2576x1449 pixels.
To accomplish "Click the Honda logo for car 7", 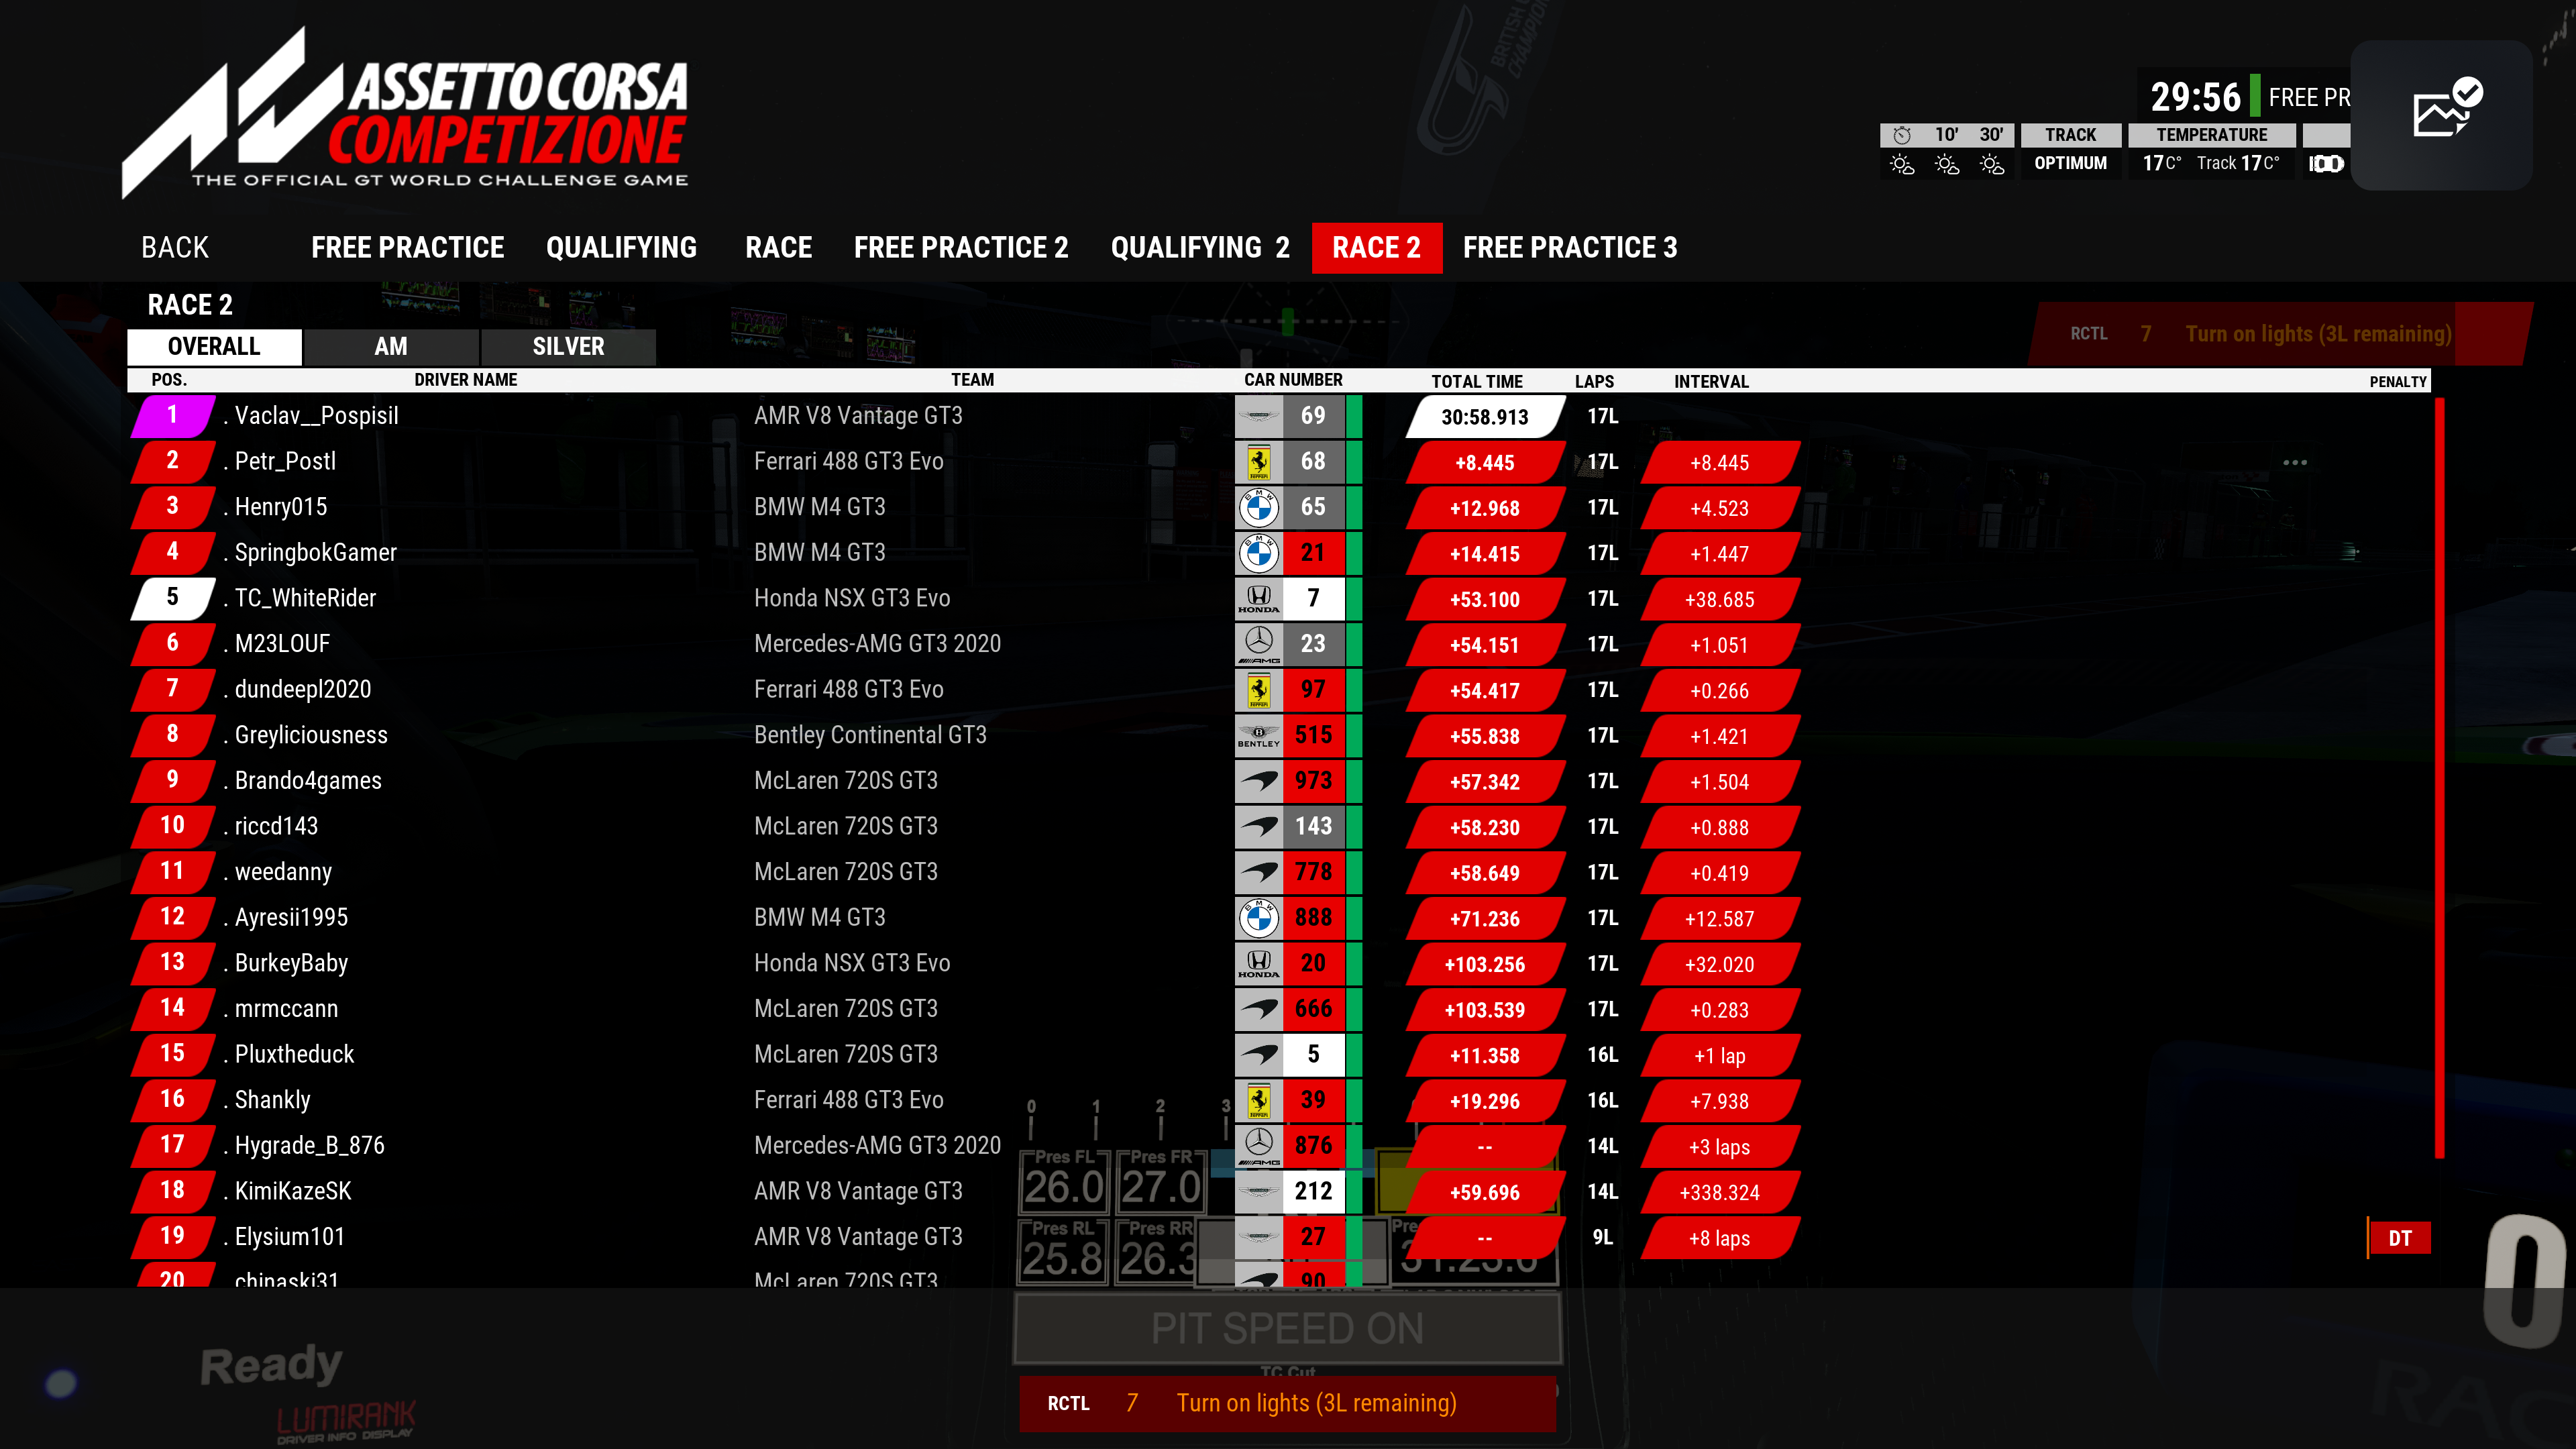I will click(x=1259, y=598).
